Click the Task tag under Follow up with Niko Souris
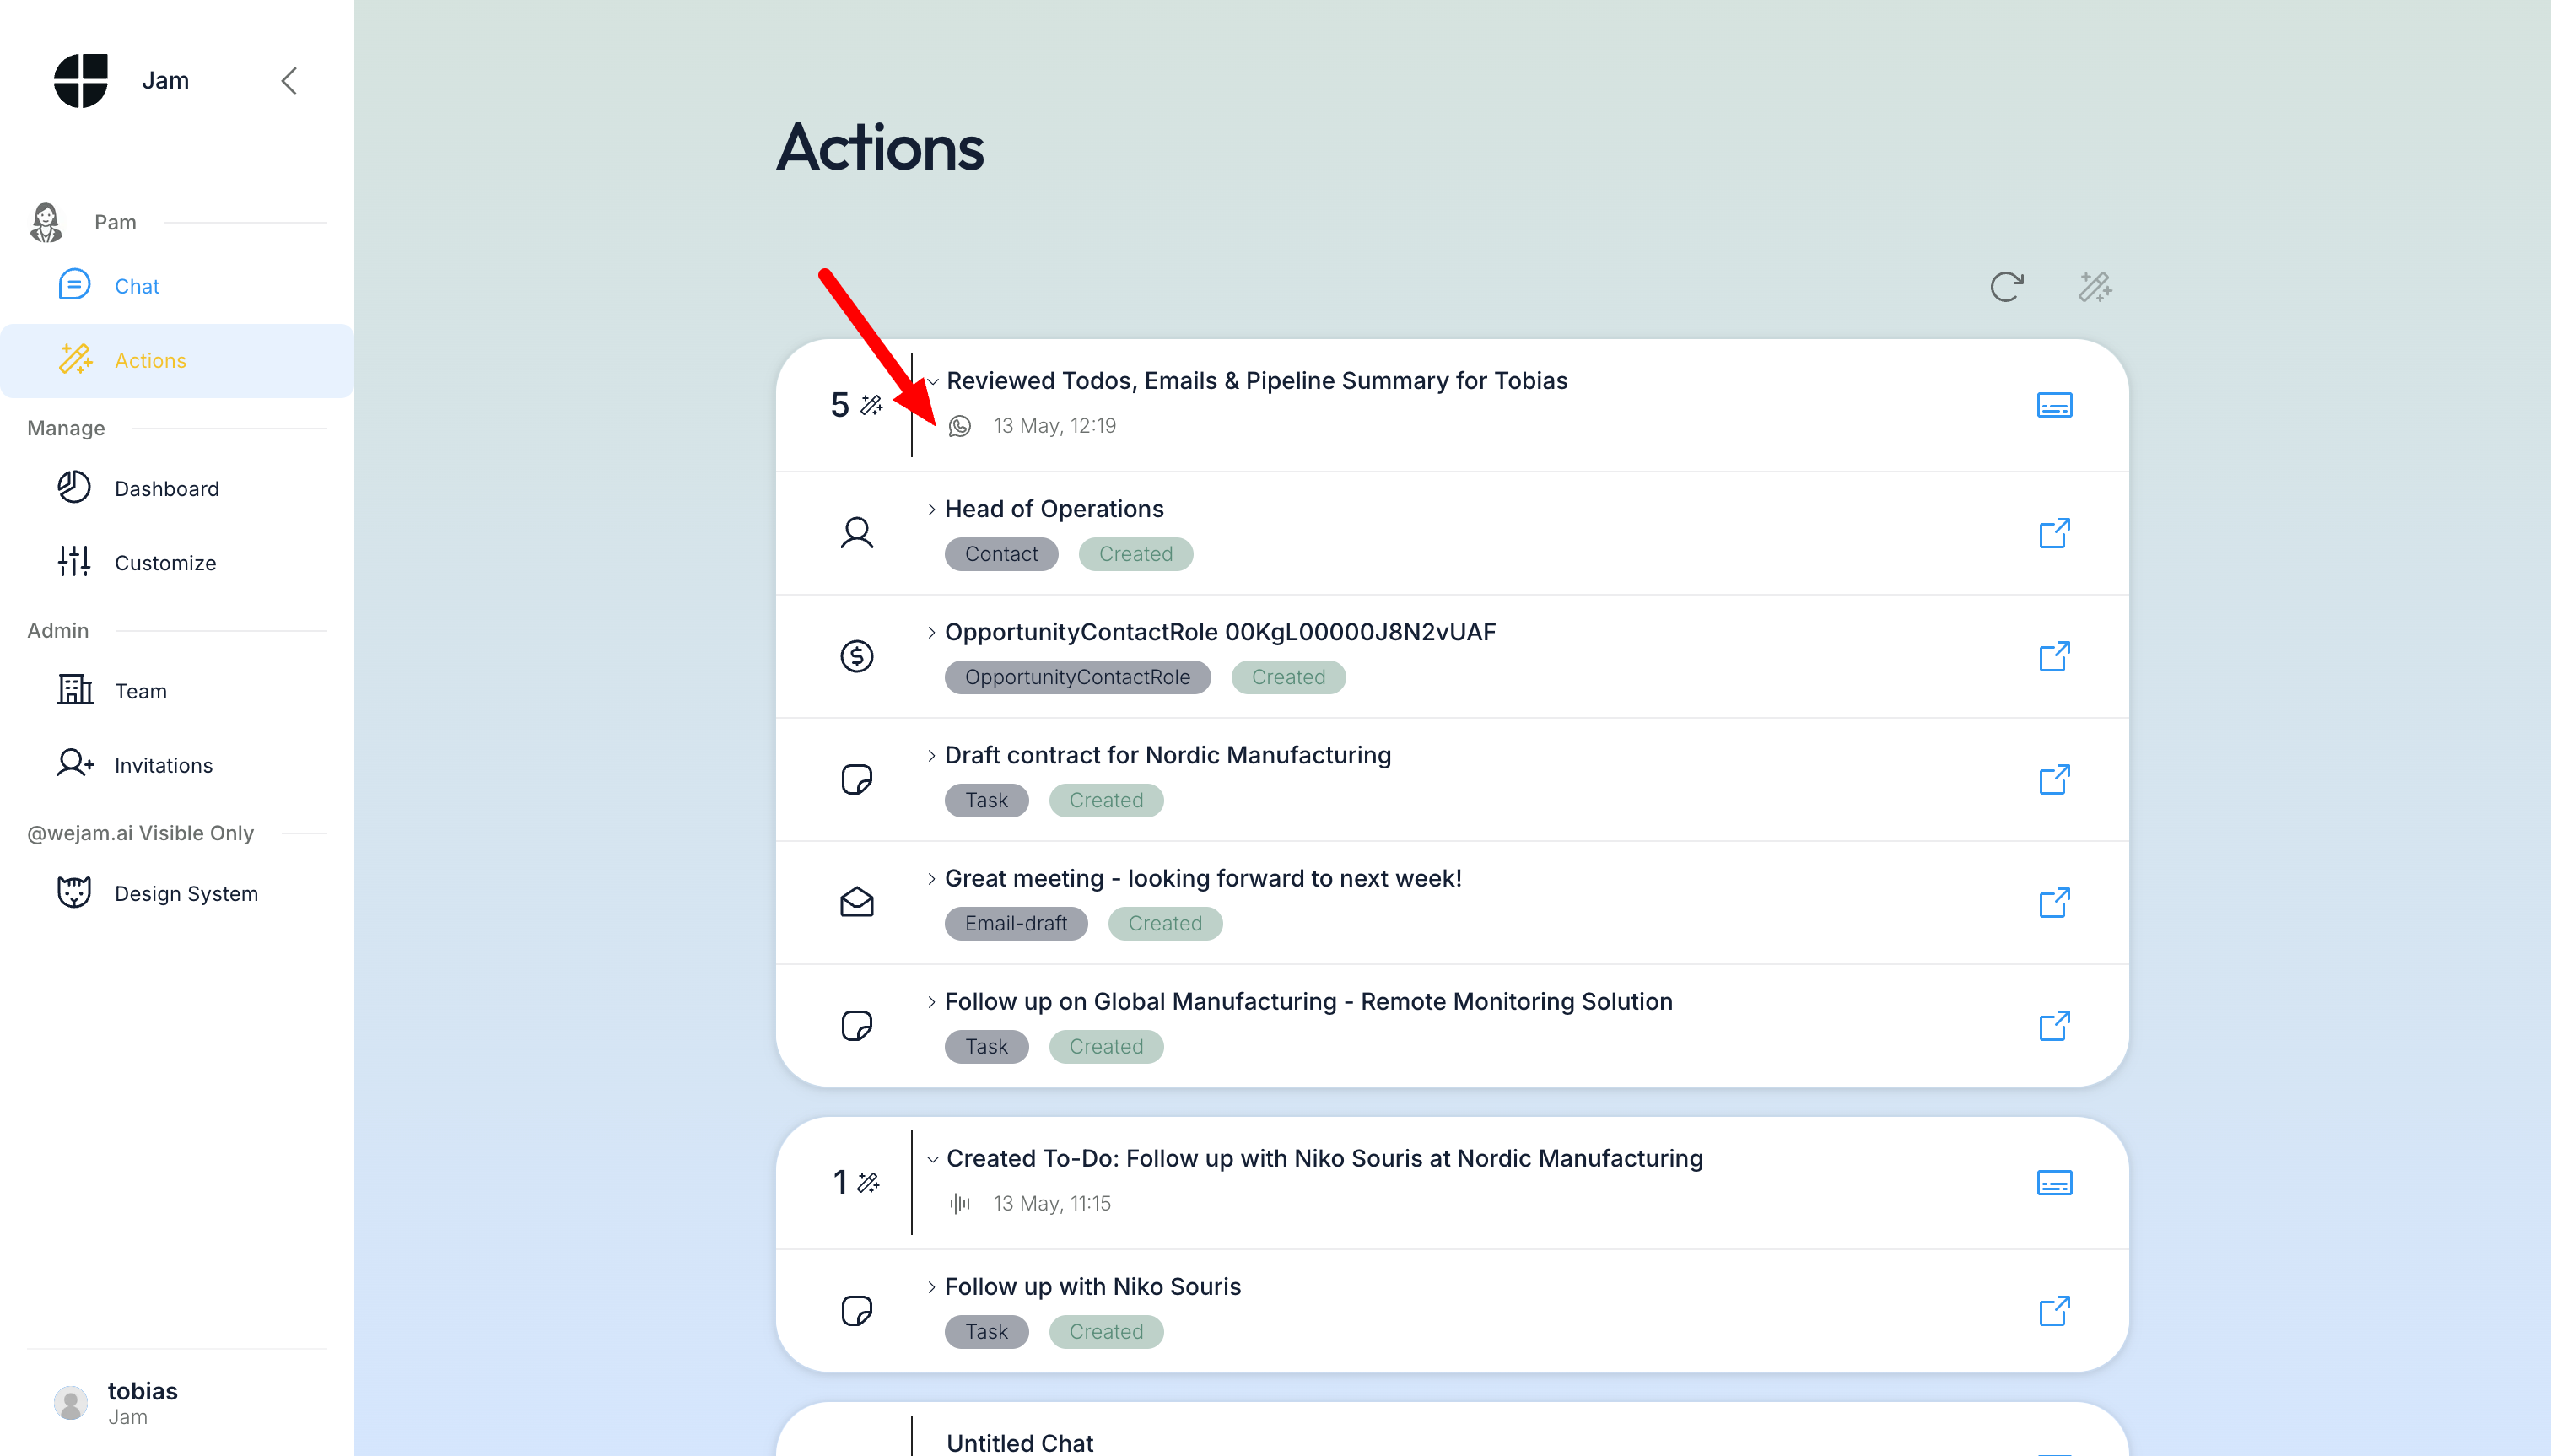This screenshot has width=2551, height=1456. [986, 1331]
